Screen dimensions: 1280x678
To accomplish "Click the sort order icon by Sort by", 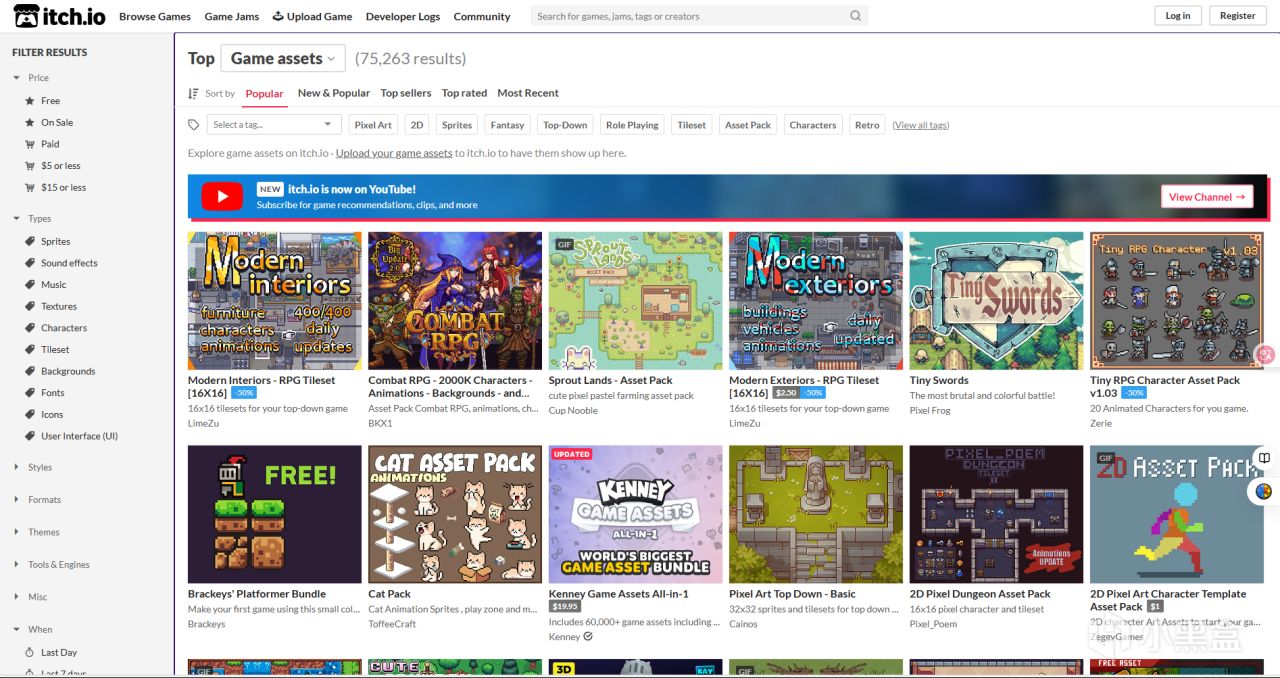I will (x=193, y=93).
